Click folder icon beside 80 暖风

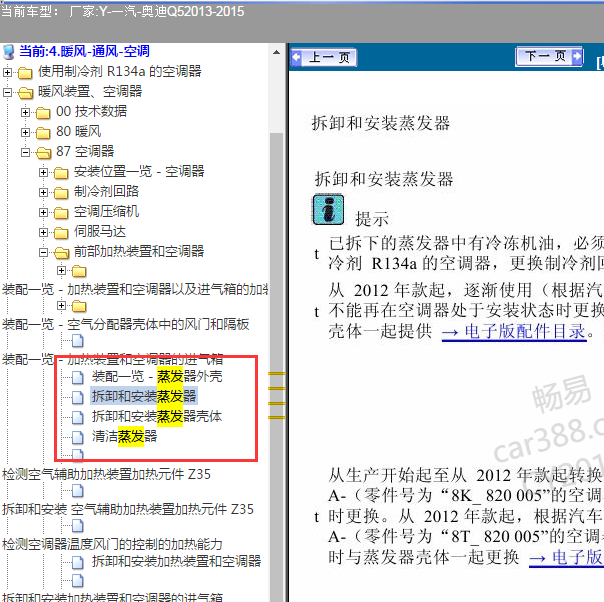pos(43,132)
